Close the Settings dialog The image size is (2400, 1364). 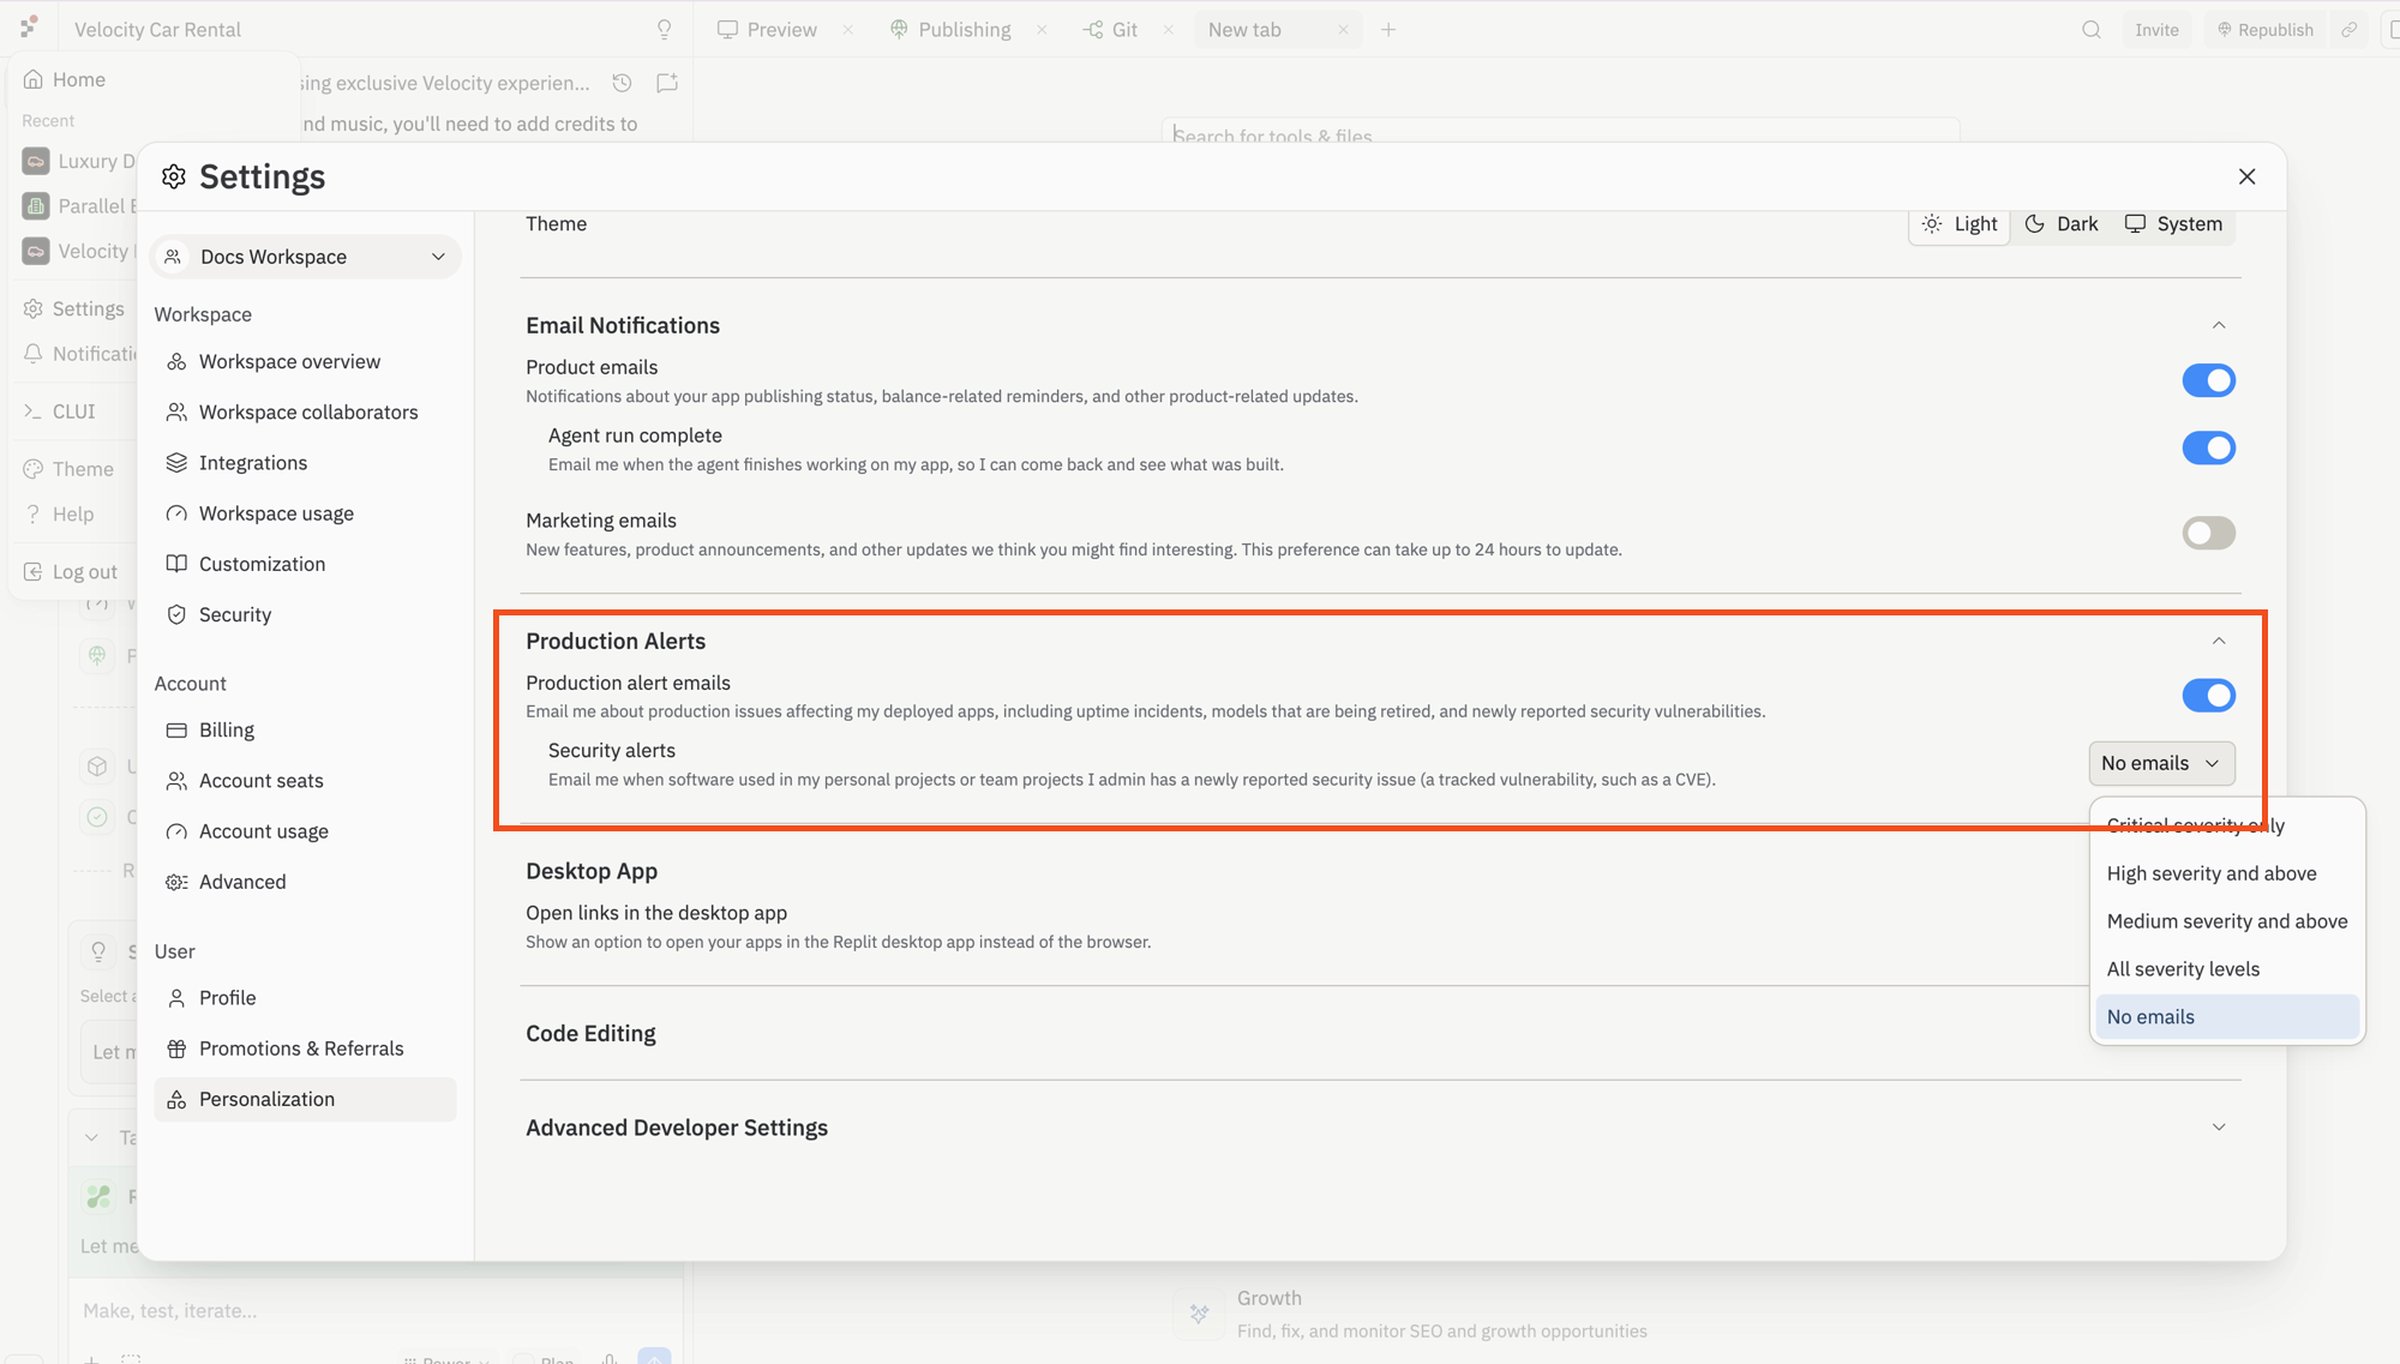(2246, 177)
